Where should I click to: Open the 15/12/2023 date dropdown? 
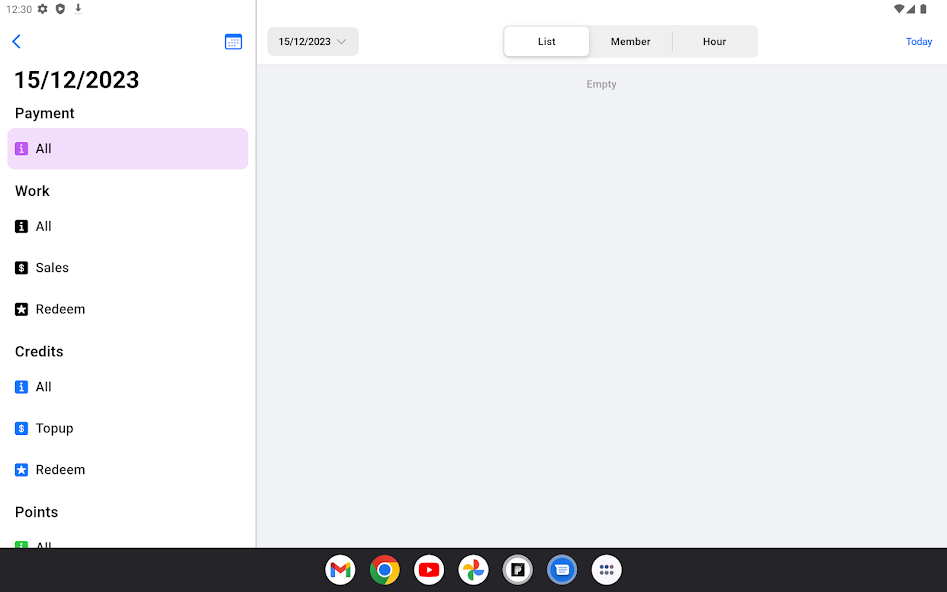click(312, 41)
